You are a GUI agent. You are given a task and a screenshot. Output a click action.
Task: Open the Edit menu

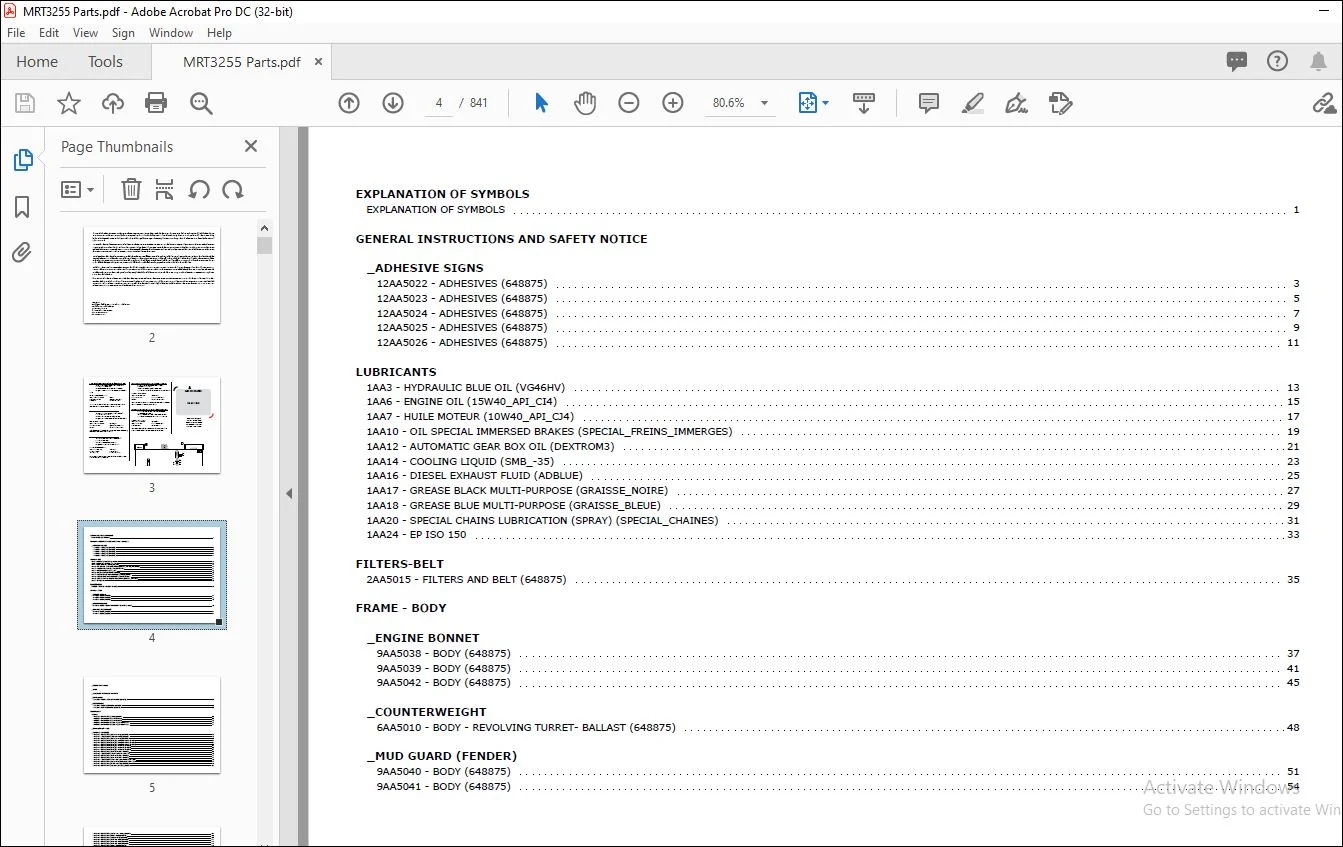49,33
